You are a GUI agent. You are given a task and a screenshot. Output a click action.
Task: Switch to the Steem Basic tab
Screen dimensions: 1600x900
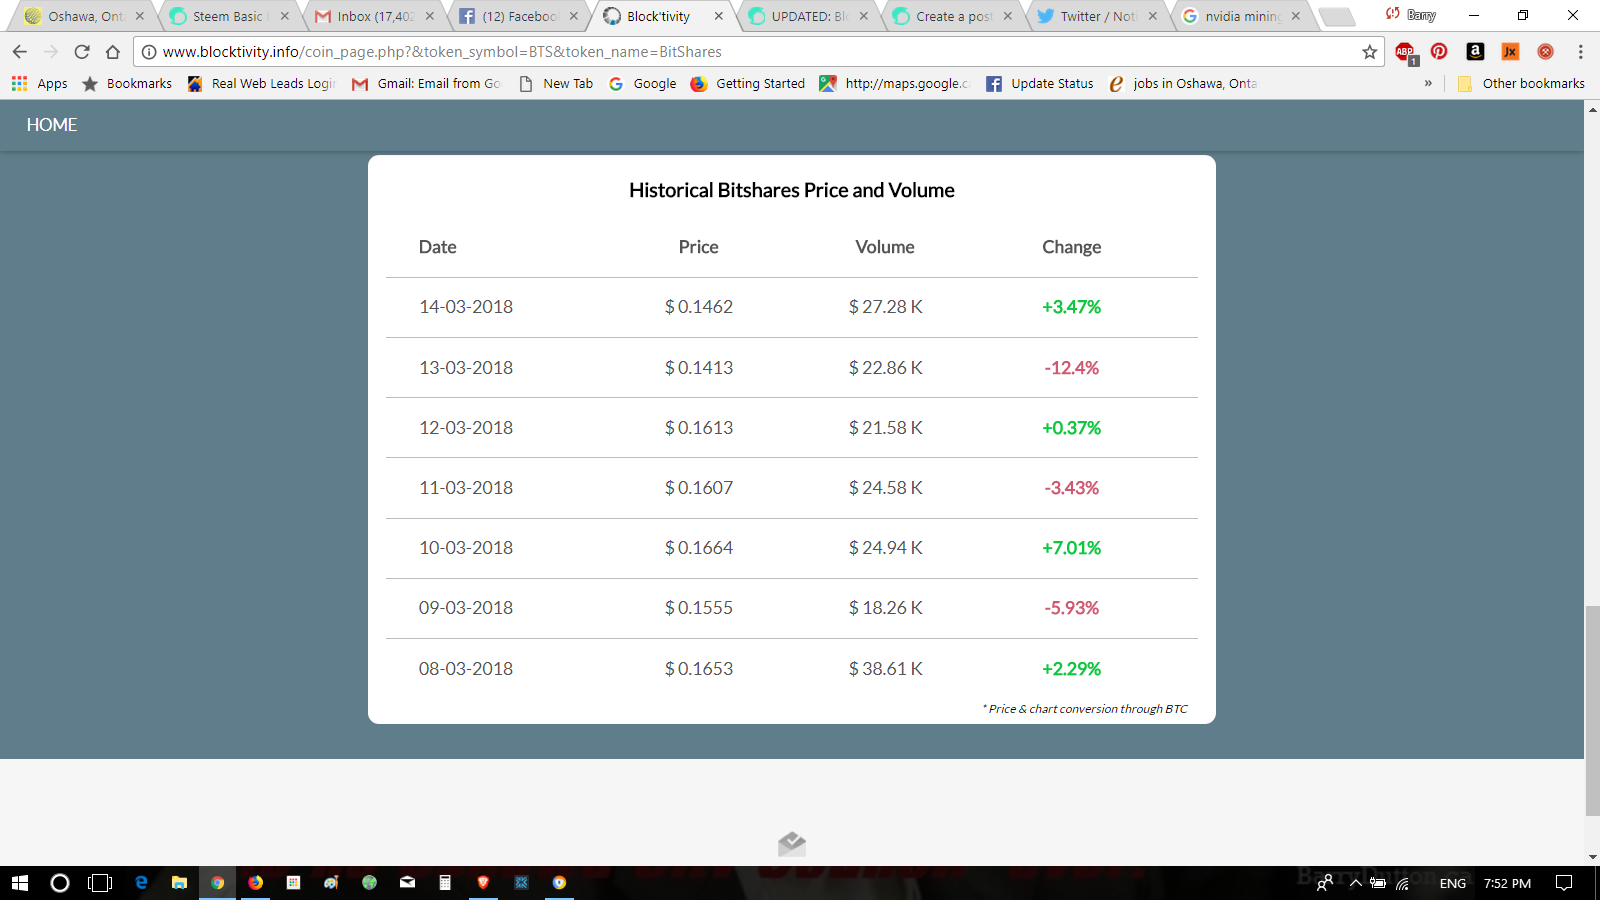click(x=228, y=16)
